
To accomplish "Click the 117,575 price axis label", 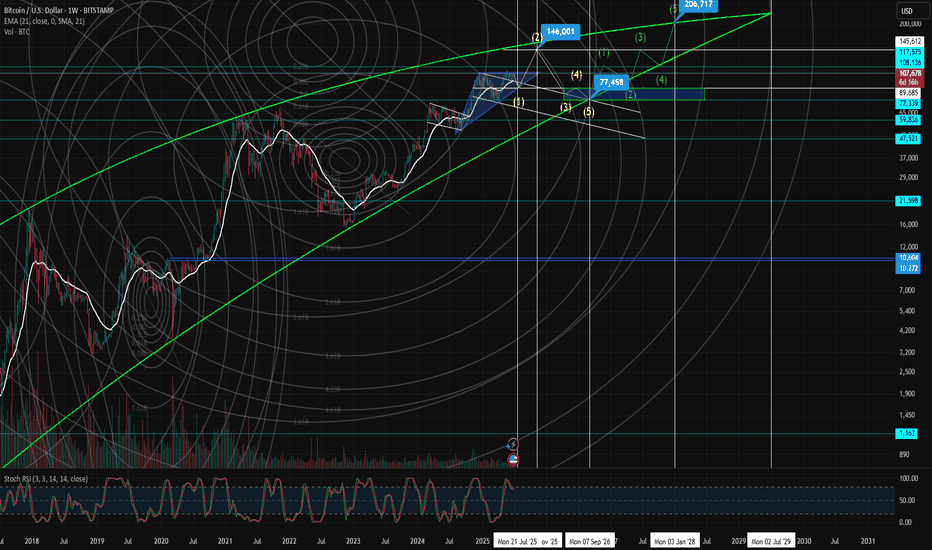I will click(x=909, y=52).
